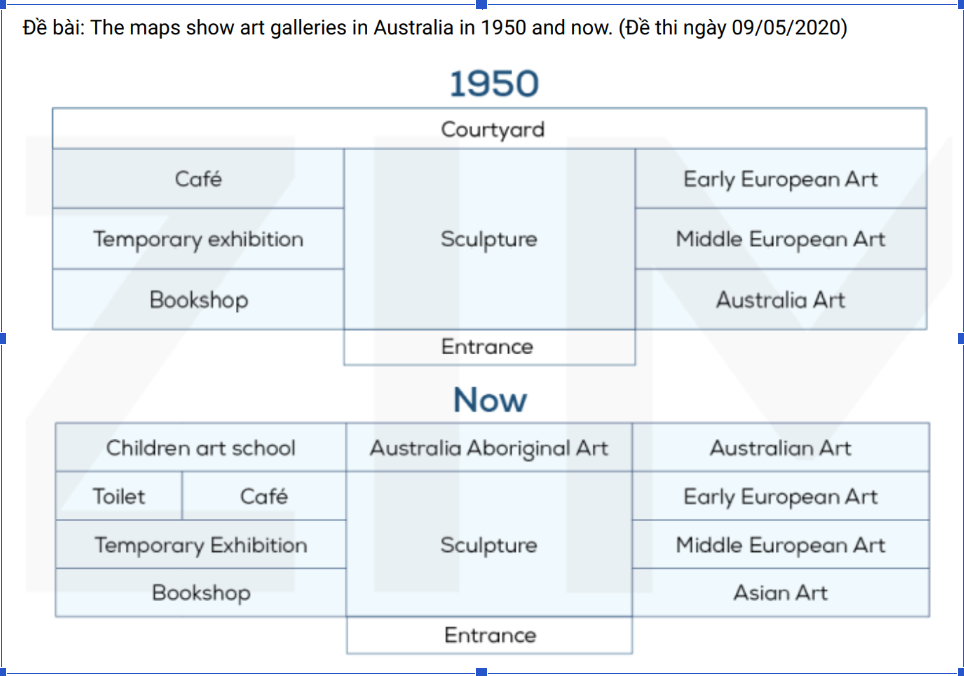Click the Now heading
Image resolution: width=964 pixels, height=676 pixels.
pos(490,400)
